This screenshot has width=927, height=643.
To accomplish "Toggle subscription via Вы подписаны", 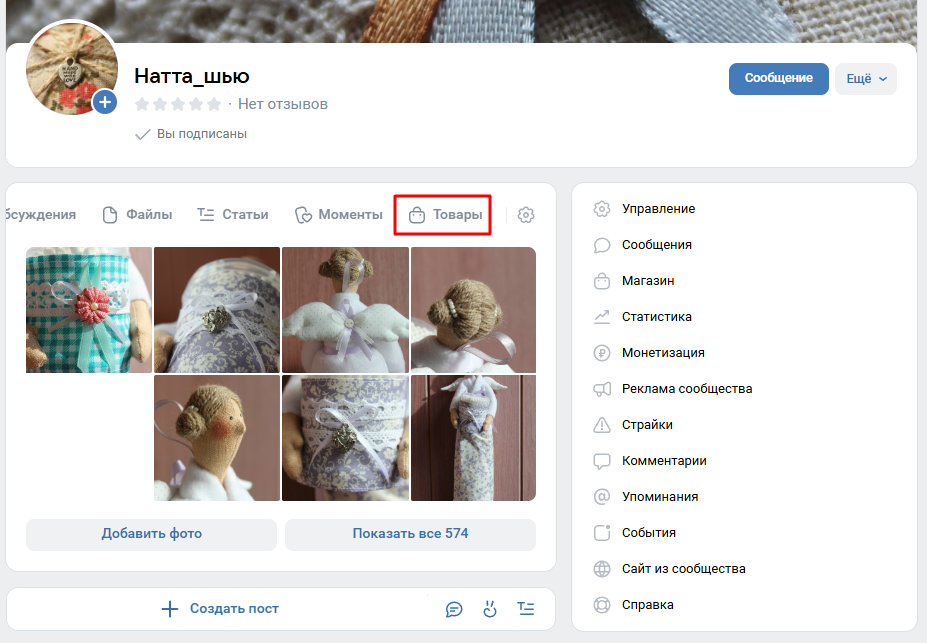I will [191, 134].
